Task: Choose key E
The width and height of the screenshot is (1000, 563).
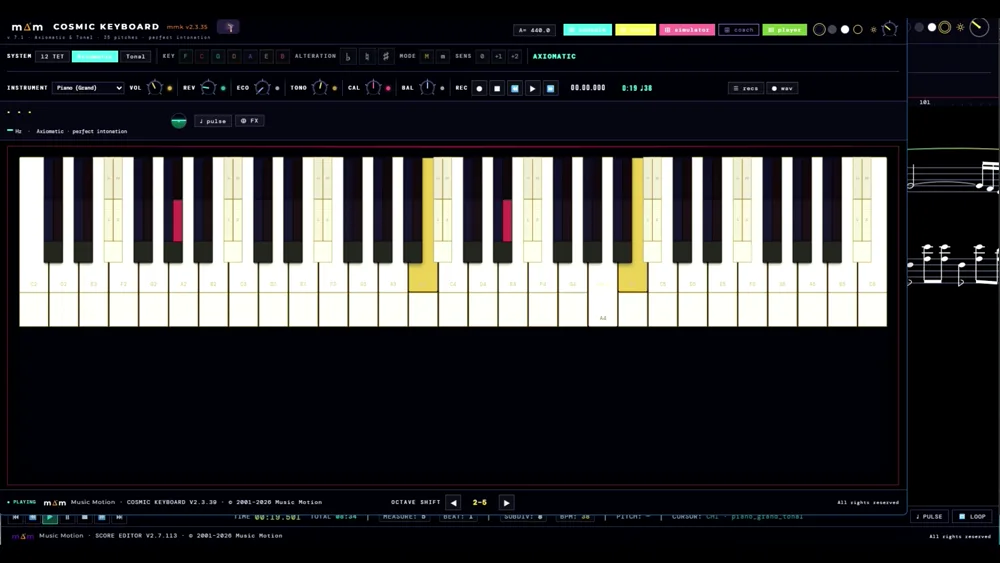Action: [267, 56]
